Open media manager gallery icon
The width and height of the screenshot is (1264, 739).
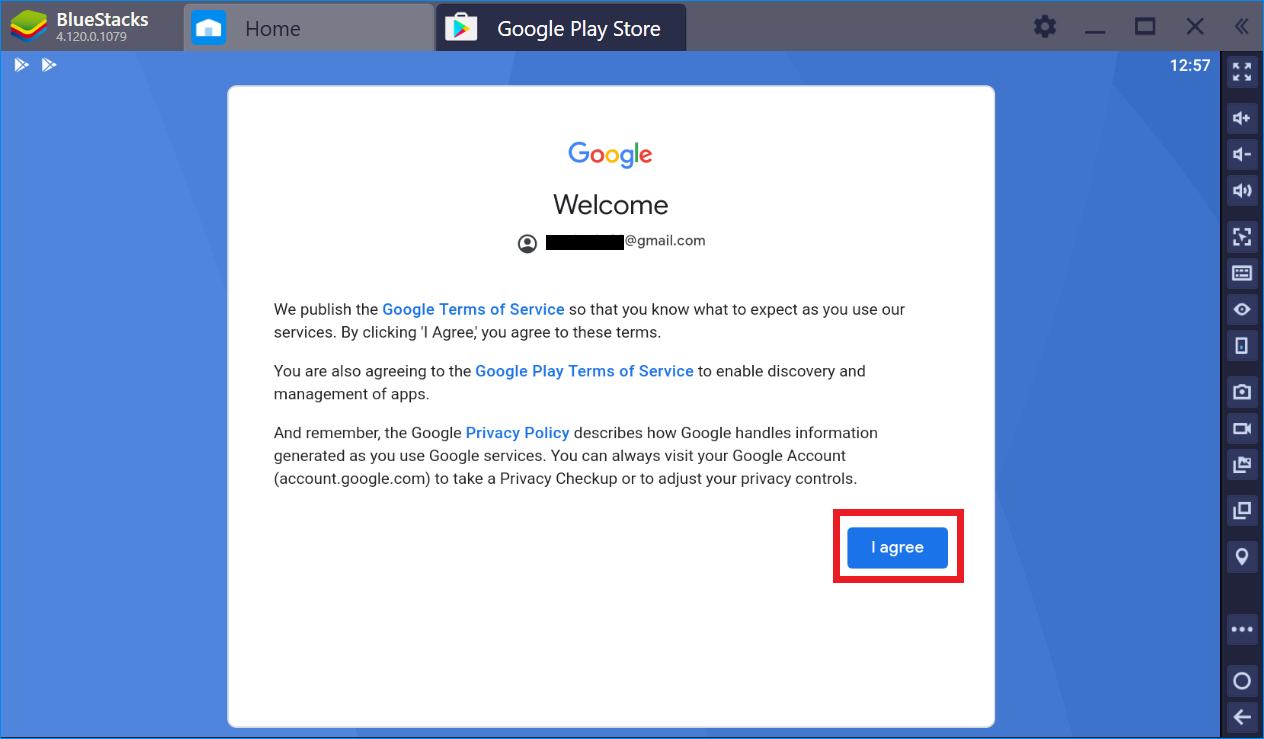click(x=1242, y=464)
